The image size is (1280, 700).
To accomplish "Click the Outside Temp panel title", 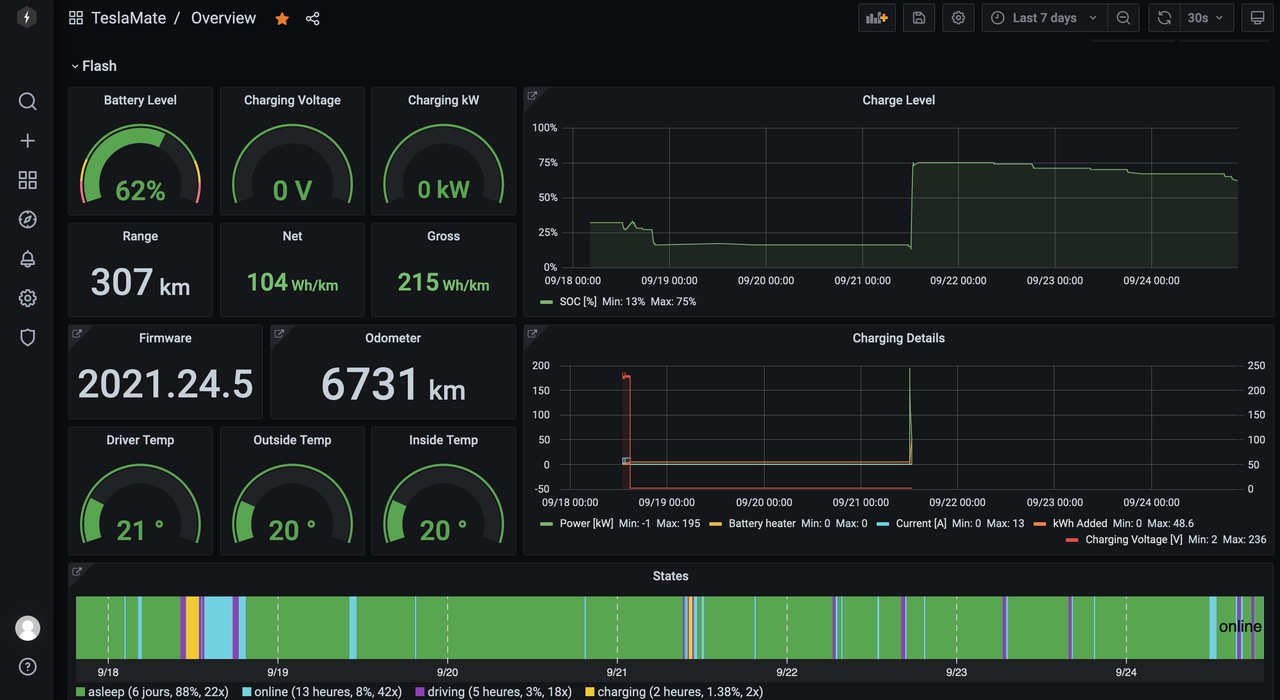I will click(x=292, y=440).
